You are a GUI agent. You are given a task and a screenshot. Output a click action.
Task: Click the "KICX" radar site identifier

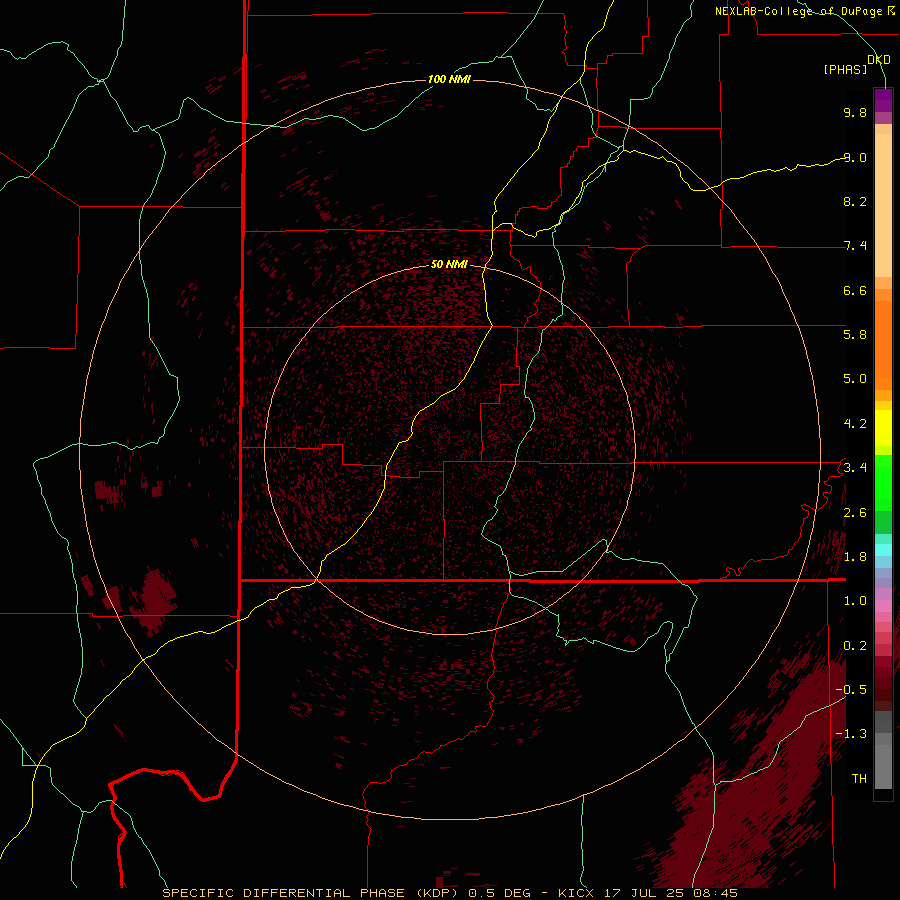[x=576, y=893]
